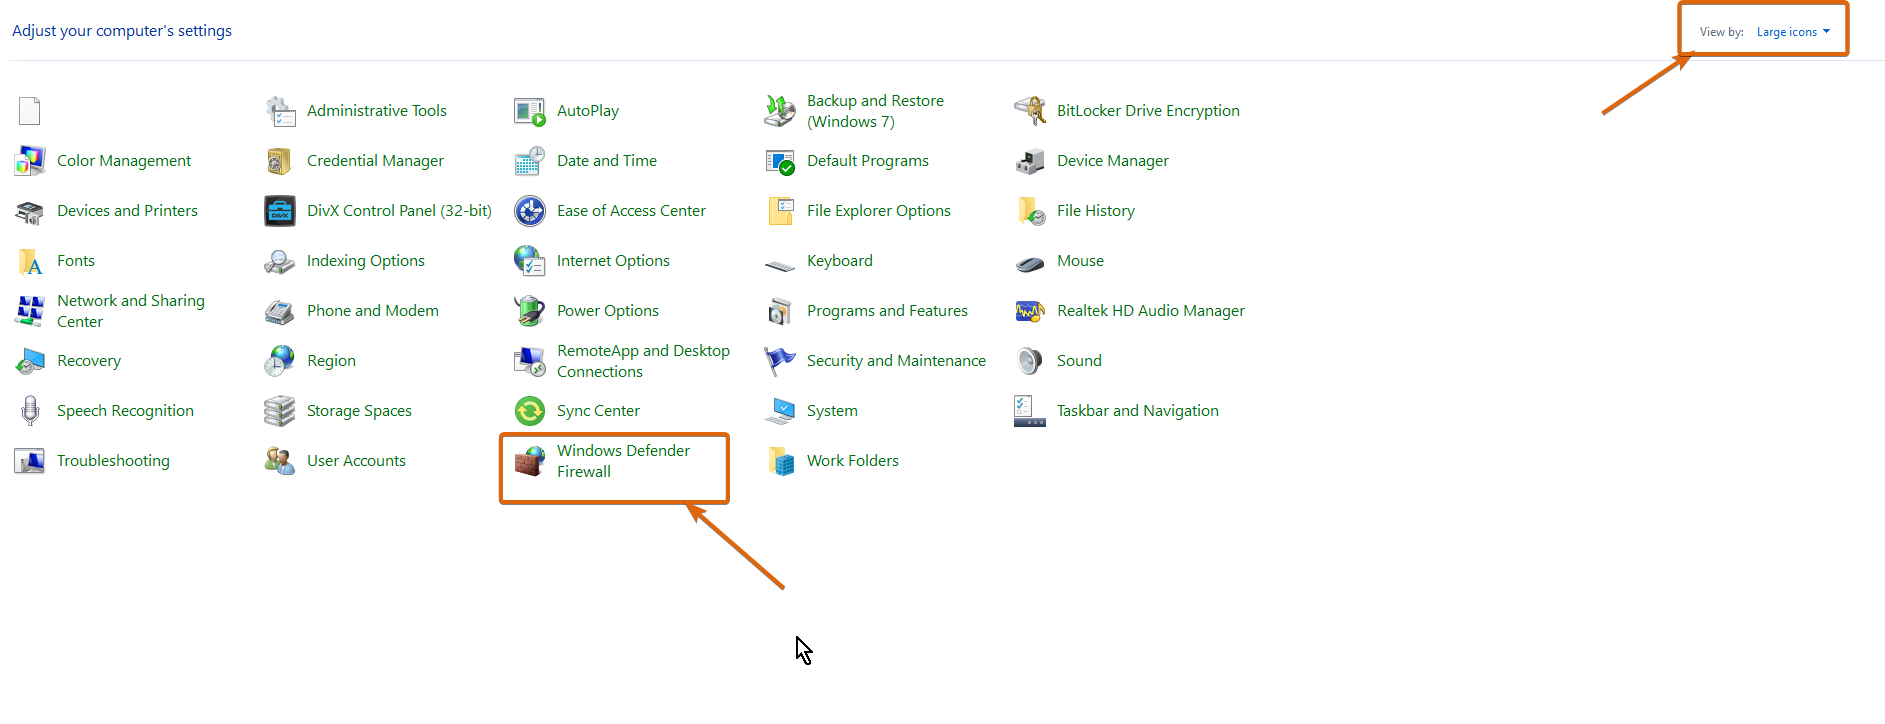This screenshot has width=1885, height=724.
Task: Click the BitLocker Drive Encryption key icon
Action: pos(1030,111)
